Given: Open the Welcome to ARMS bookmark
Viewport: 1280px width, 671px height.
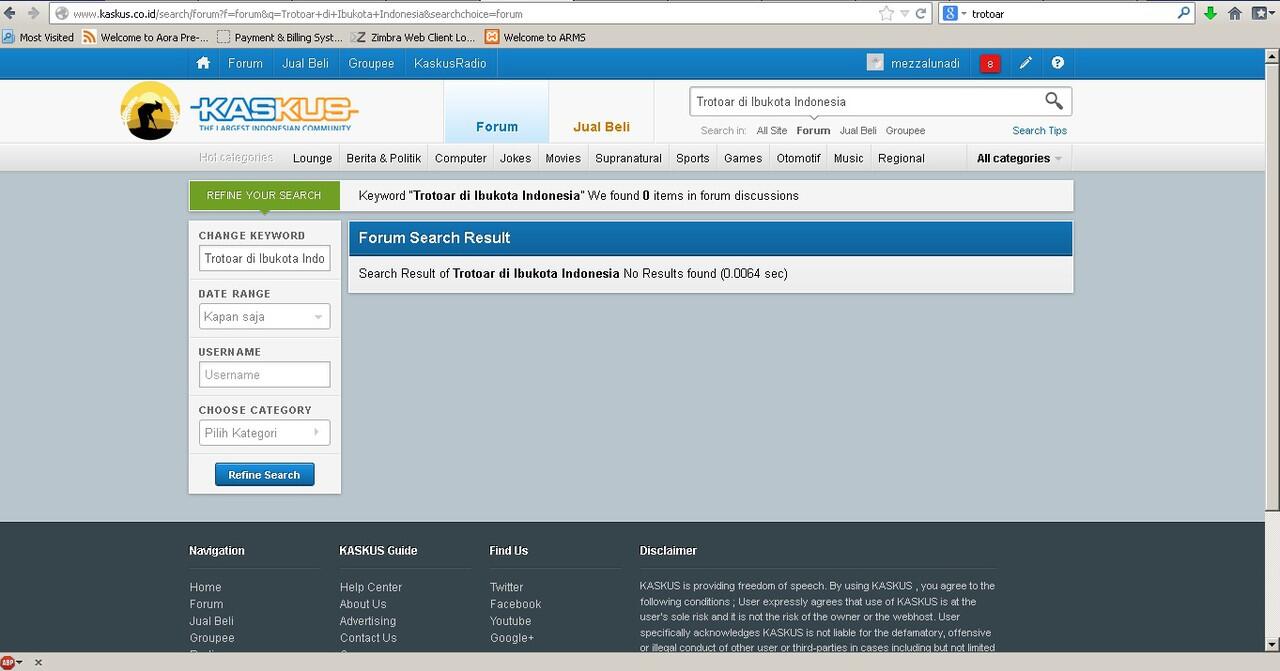Looking at the screenshot, I should (535, 37).
